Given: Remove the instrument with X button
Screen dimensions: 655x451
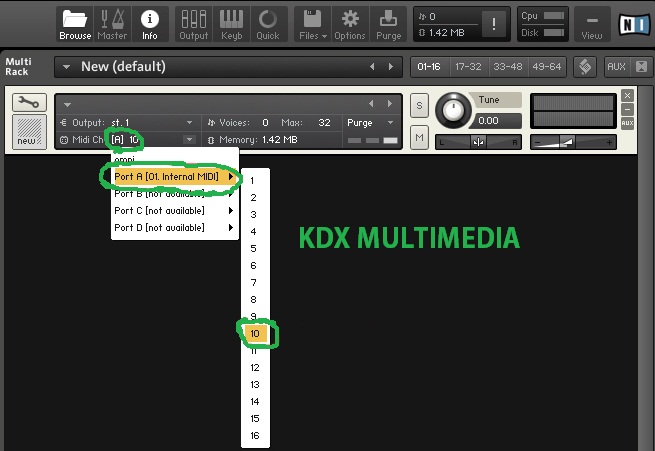Looking at the screenshot, I should click(627, 96).
